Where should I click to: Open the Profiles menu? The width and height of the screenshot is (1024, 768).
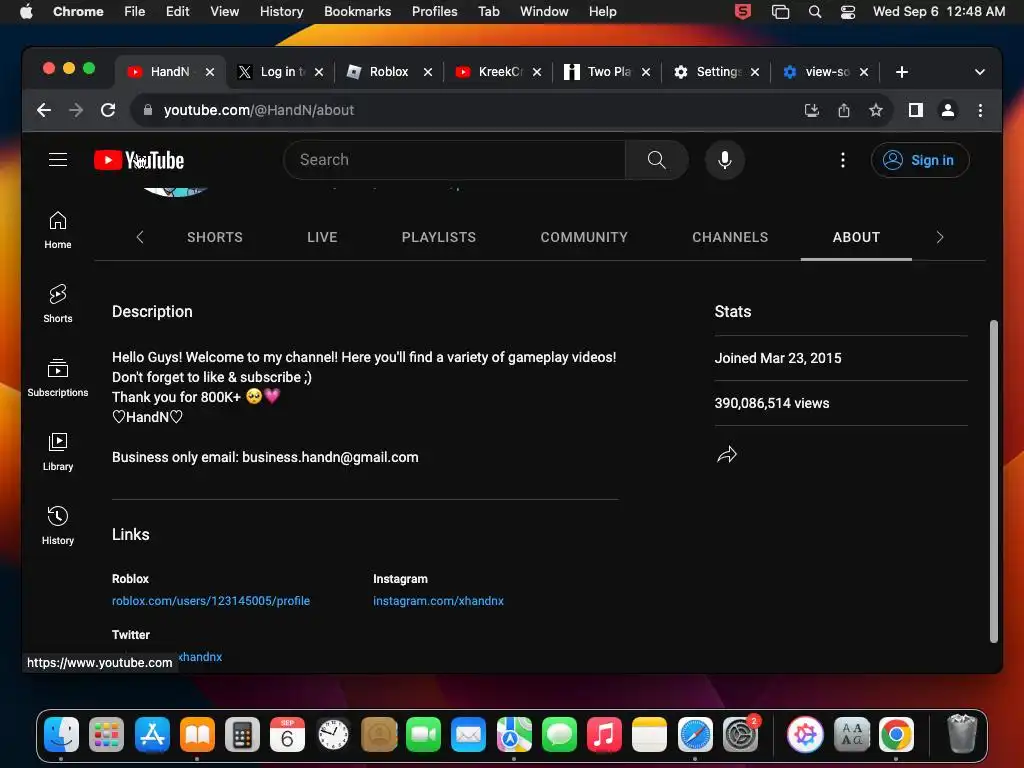coord(434,12)
